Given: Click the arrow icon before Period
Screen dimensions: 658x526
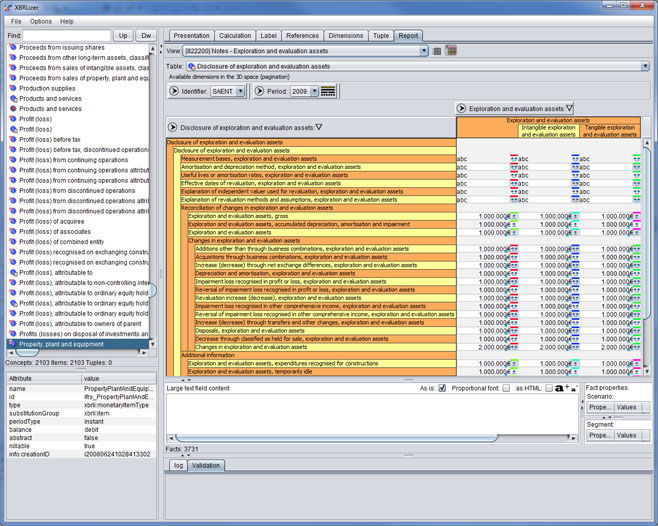Looking at the screenshot, I should [259, 91].
